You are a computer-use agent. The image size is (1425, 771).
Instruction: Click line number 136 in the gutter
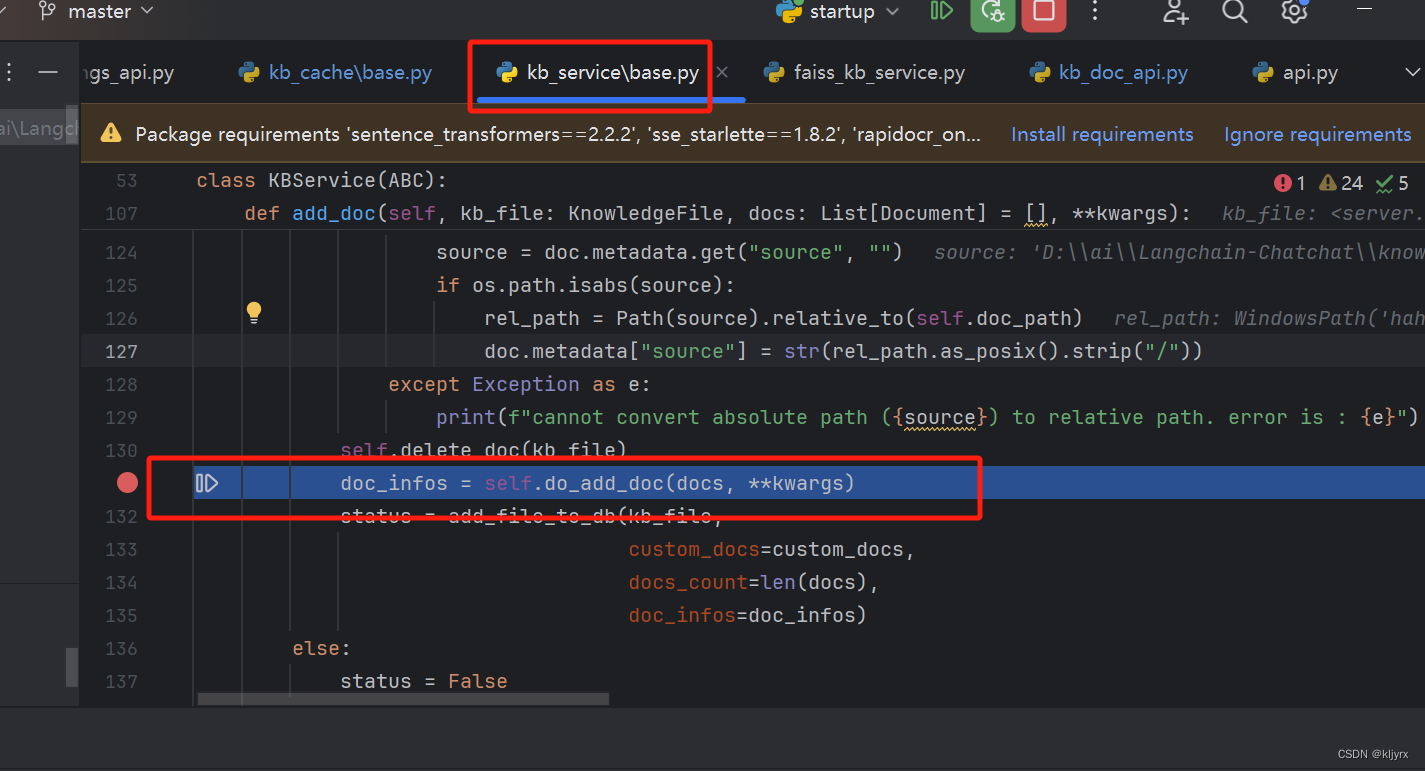[x=121, y=648]
